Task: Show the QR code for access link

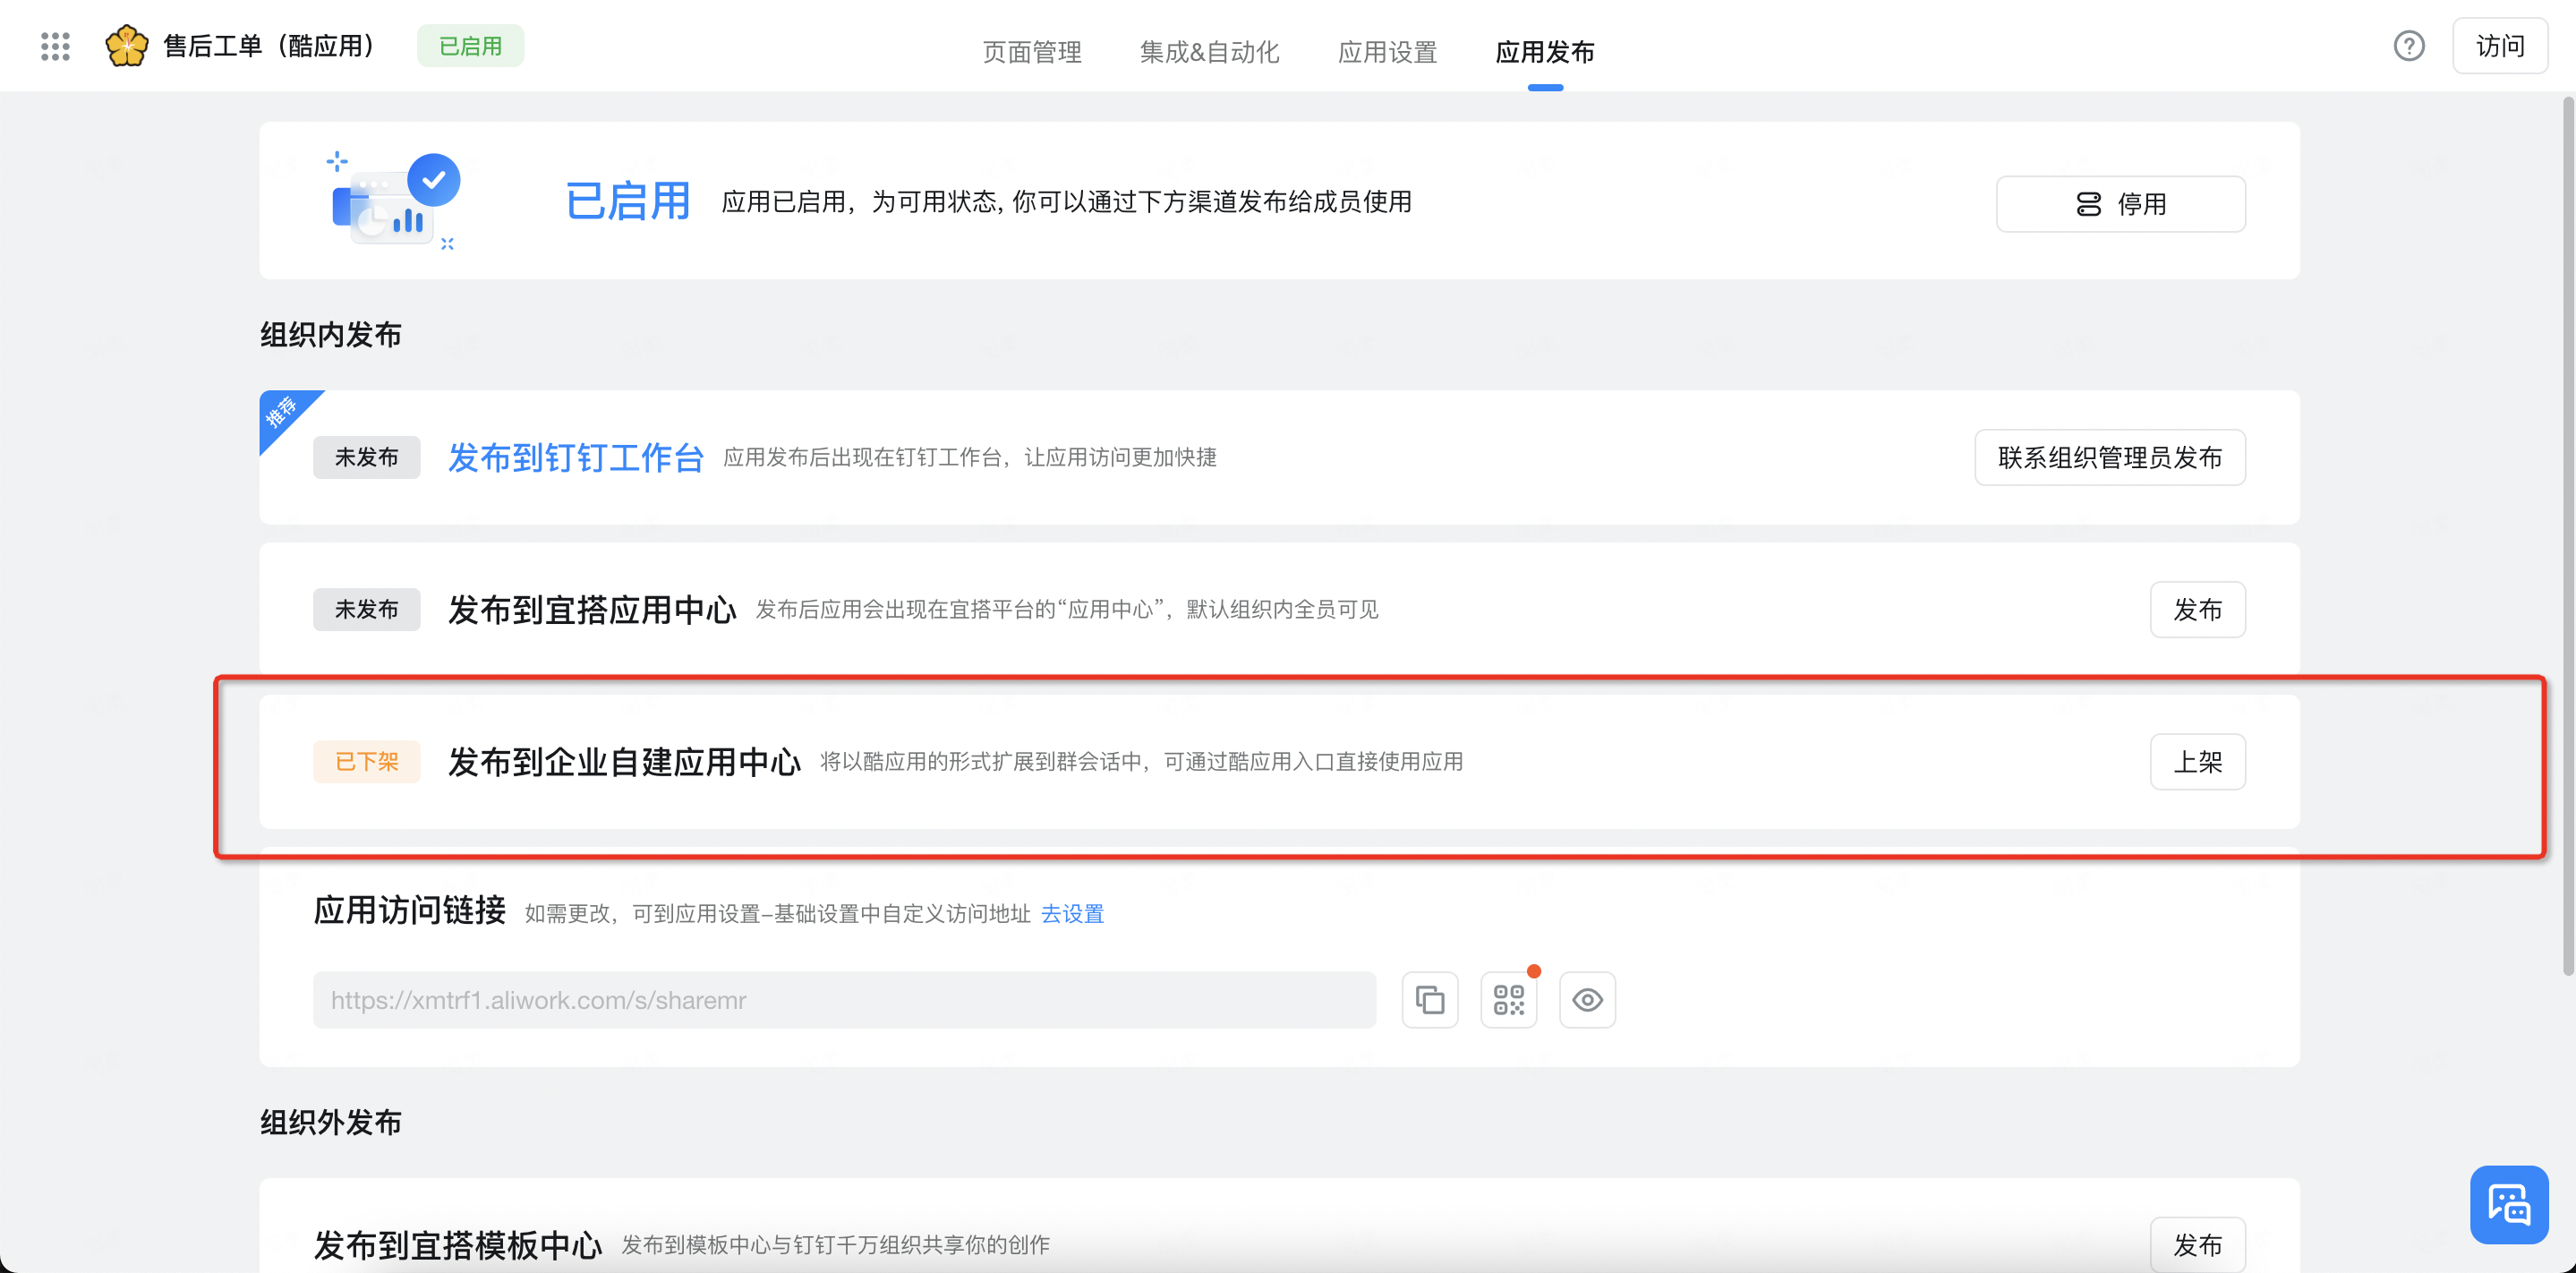Action: (1508, 999)
